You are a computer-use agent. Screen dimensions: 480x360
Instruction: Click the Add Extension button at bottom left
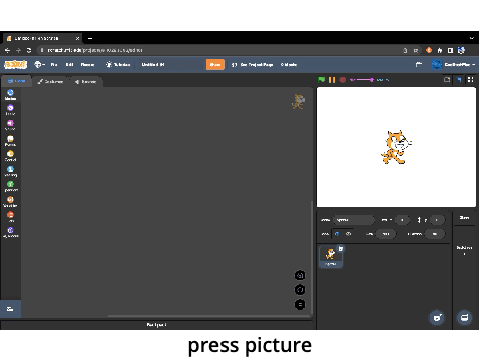[10, 309]
